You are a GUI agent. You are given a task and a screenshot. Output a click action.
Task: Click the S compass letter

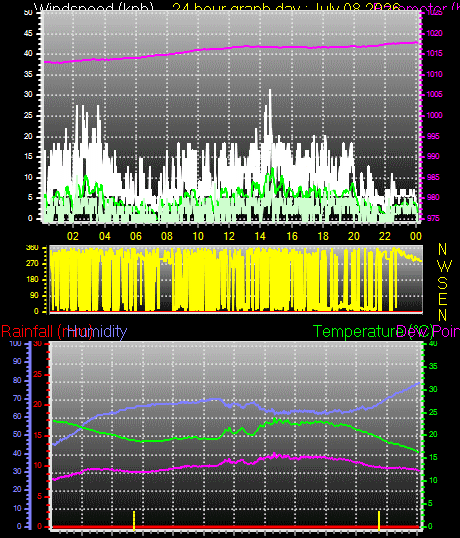coord(443,283)
